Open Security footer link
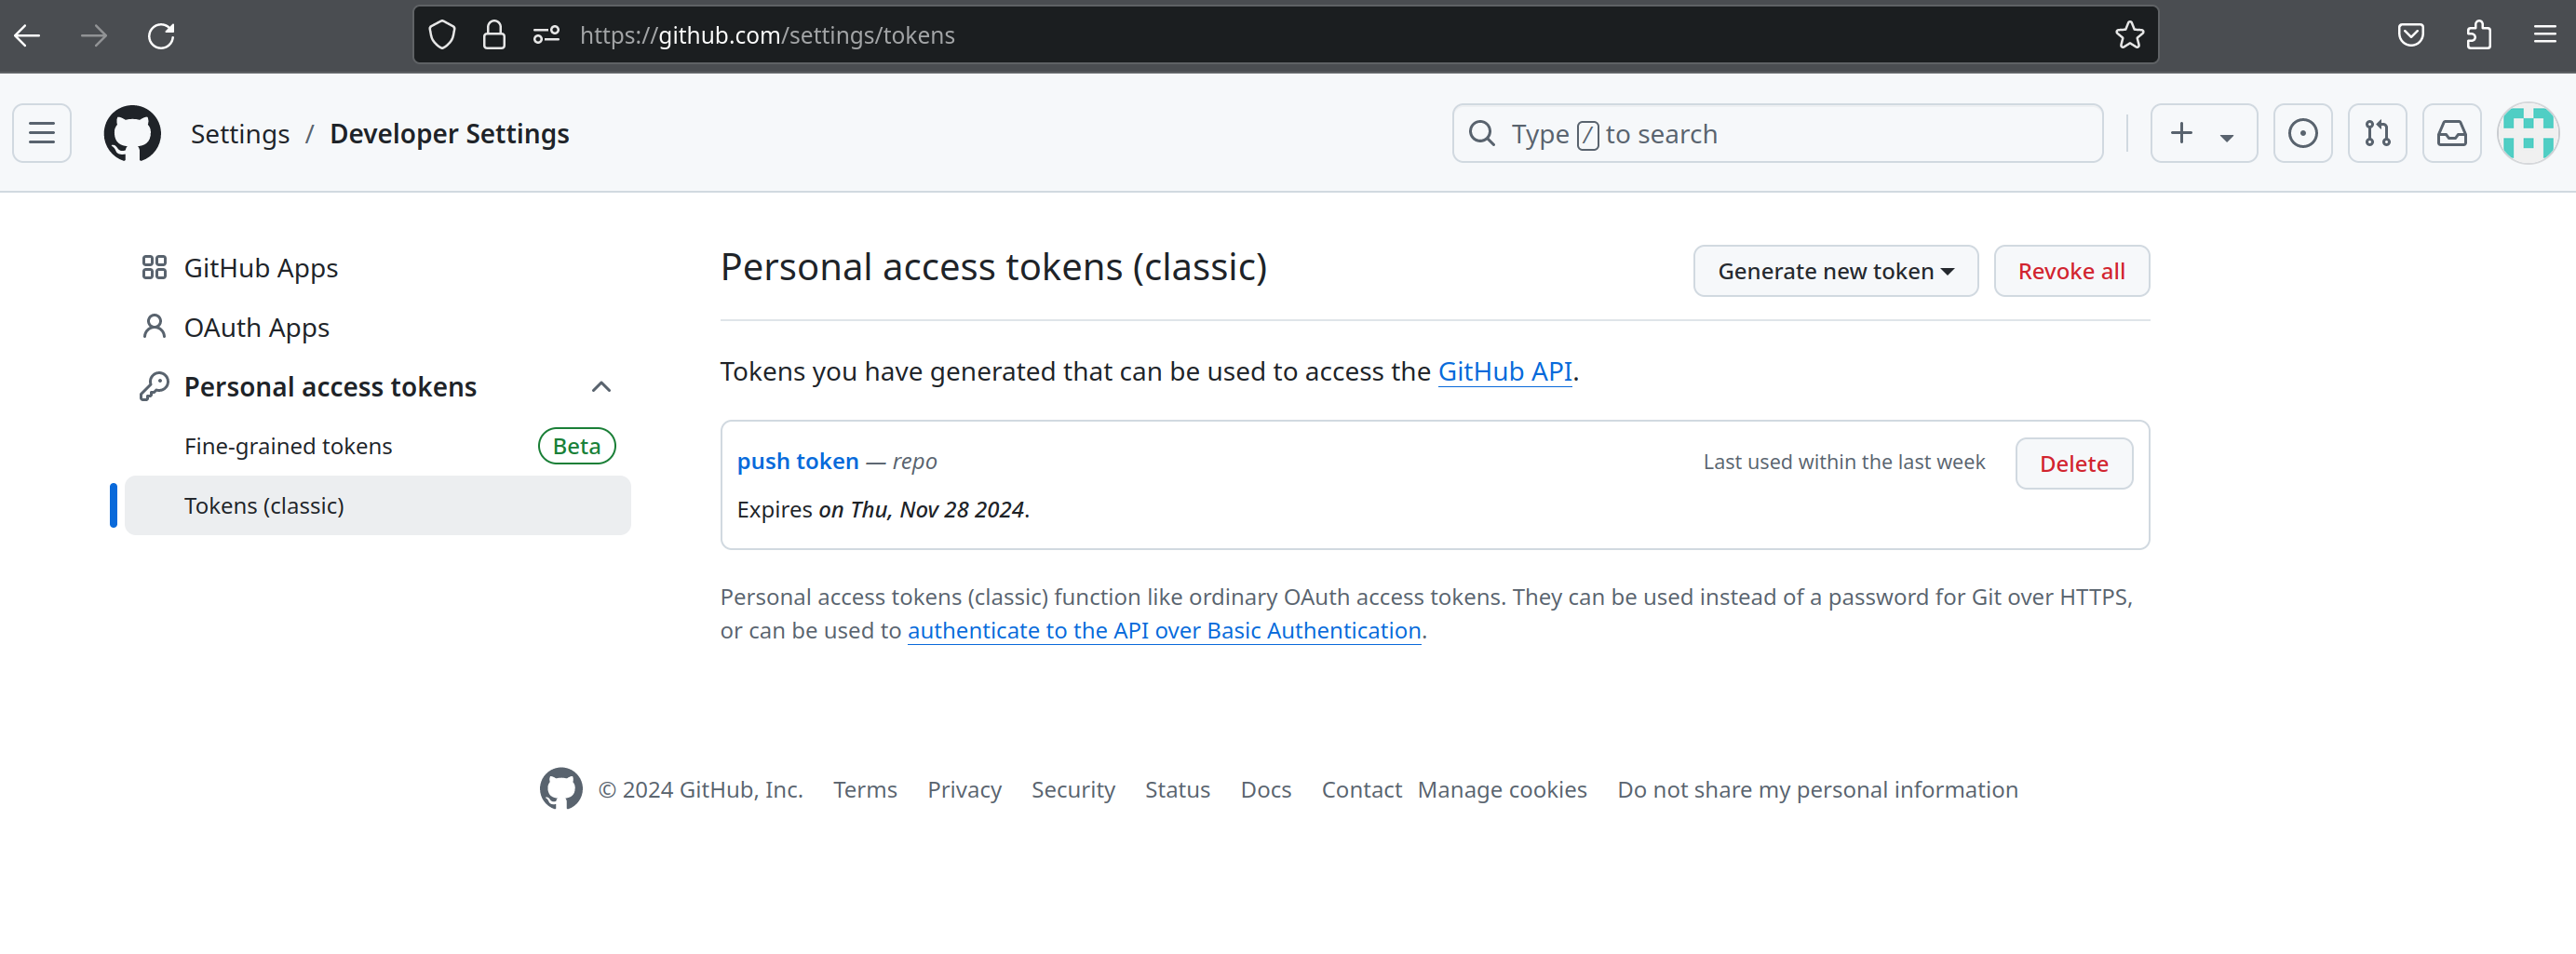Screen dimensions: 2576x954 [x=1073, y=790]
